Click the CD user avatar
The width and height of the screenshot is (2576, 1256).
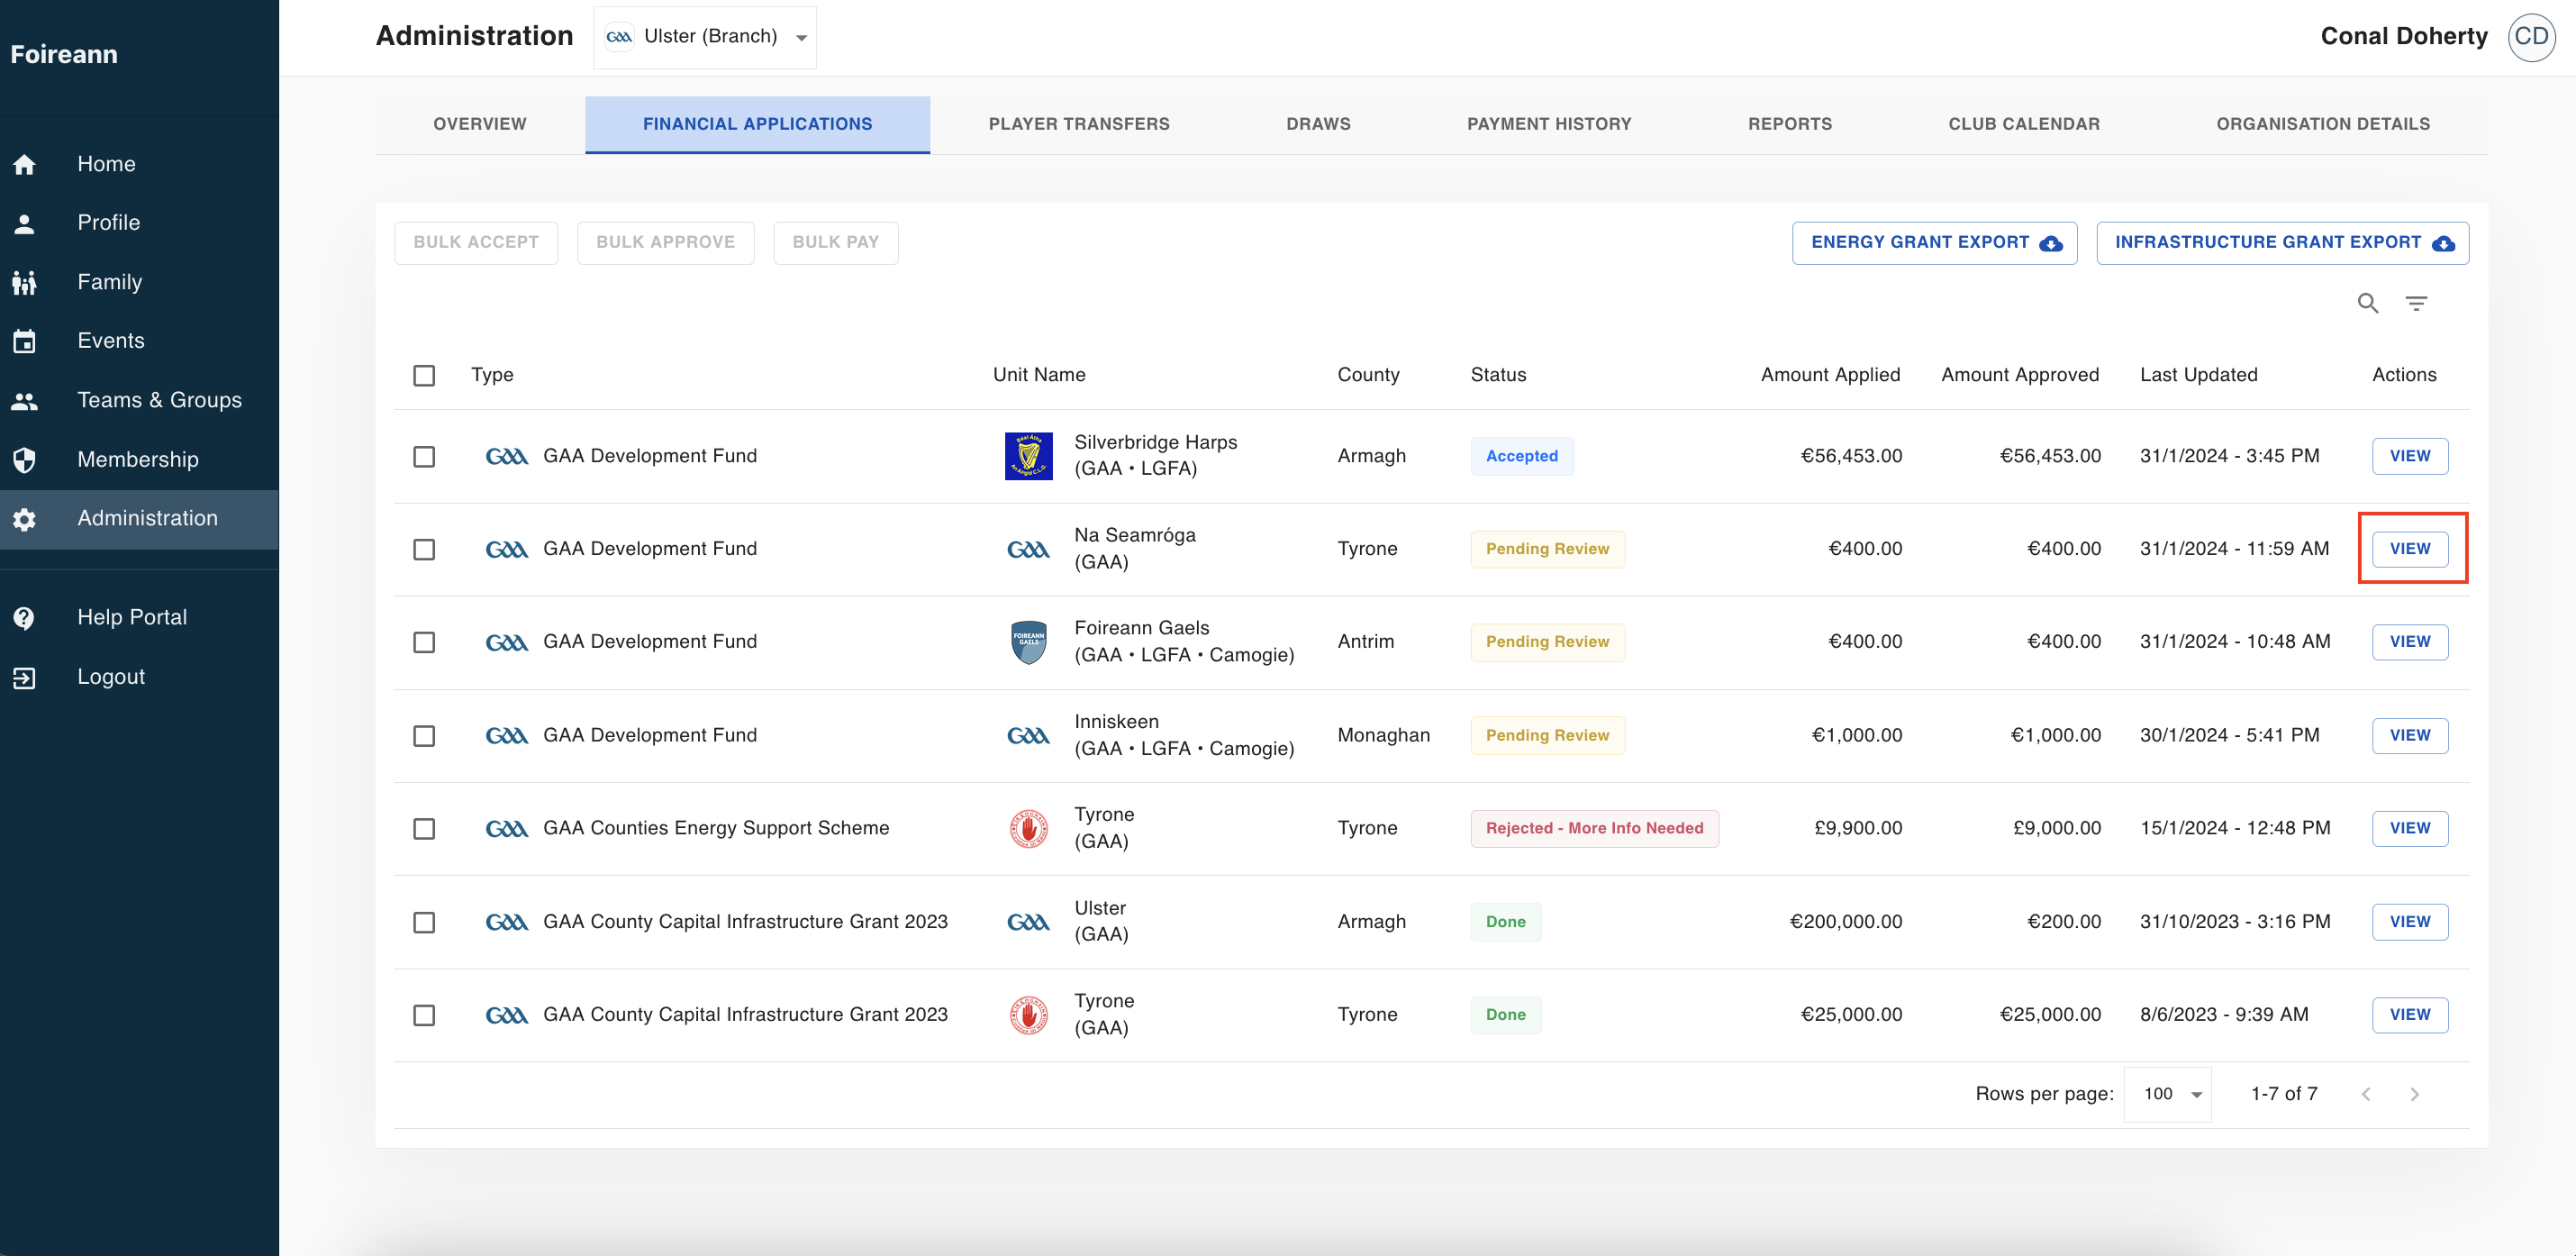pyautogui.click(x=2531, y=37)
